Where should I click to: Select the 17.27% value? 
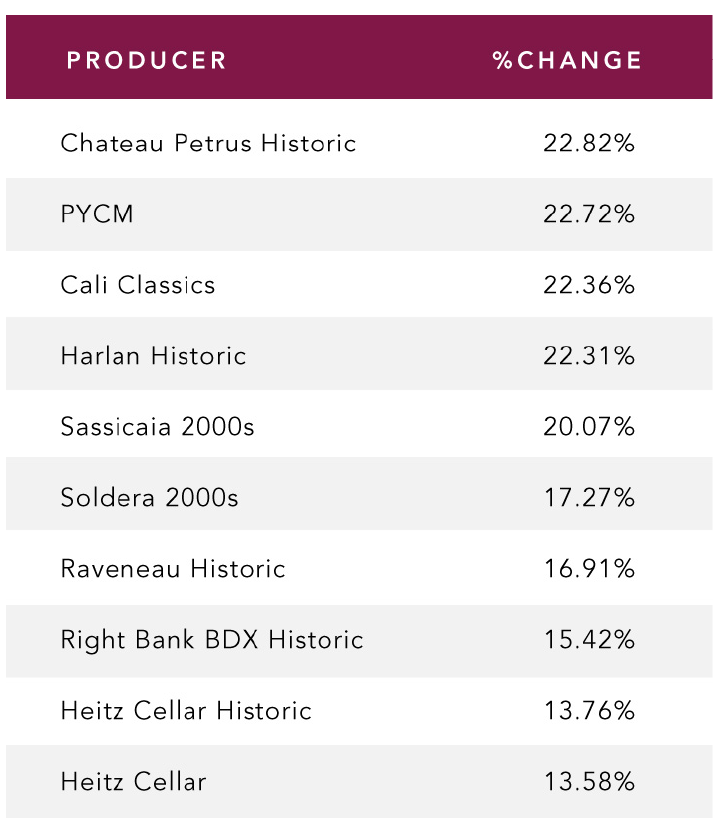(x=589, y=498)
